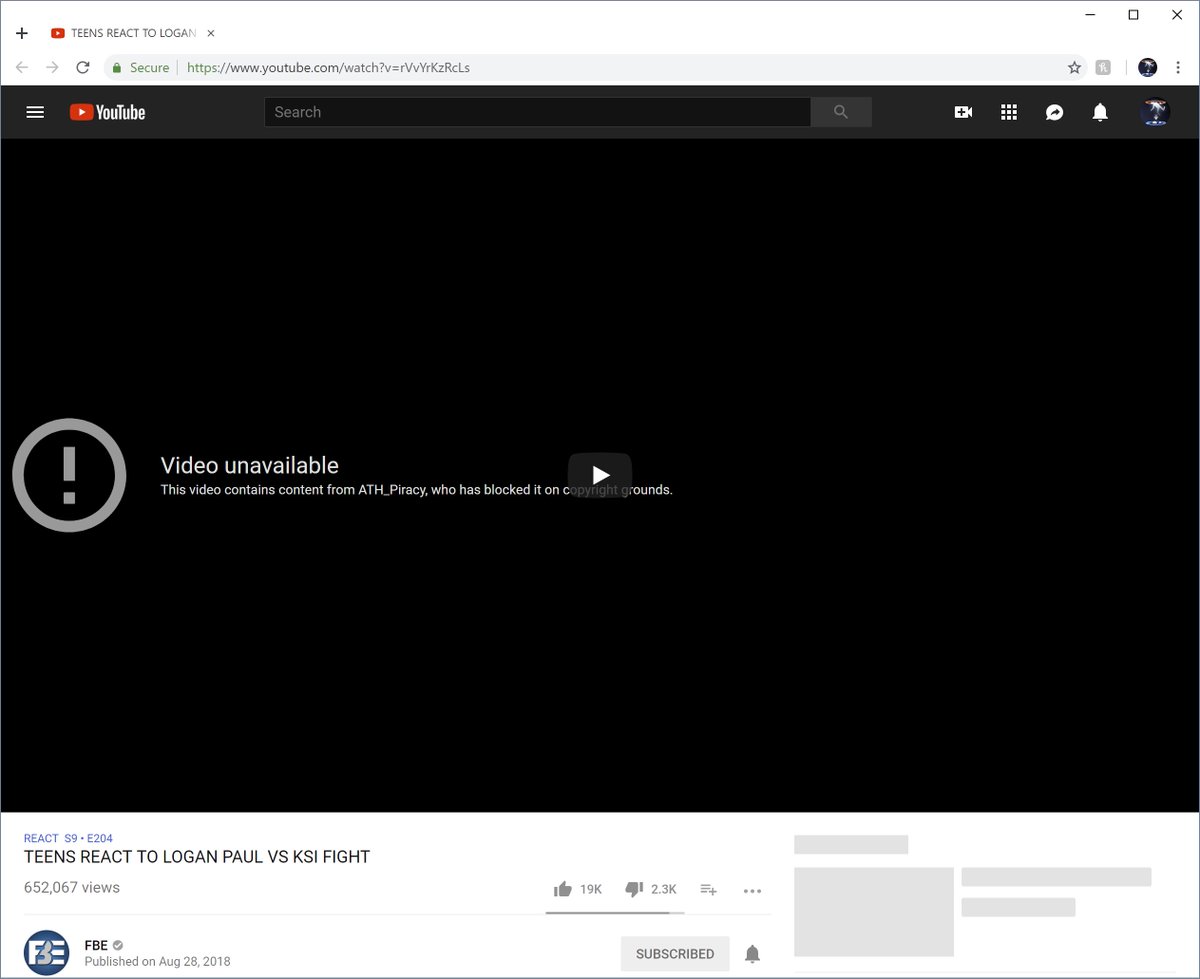
Task: Click the E204 episode link
Action: [99, 838]
